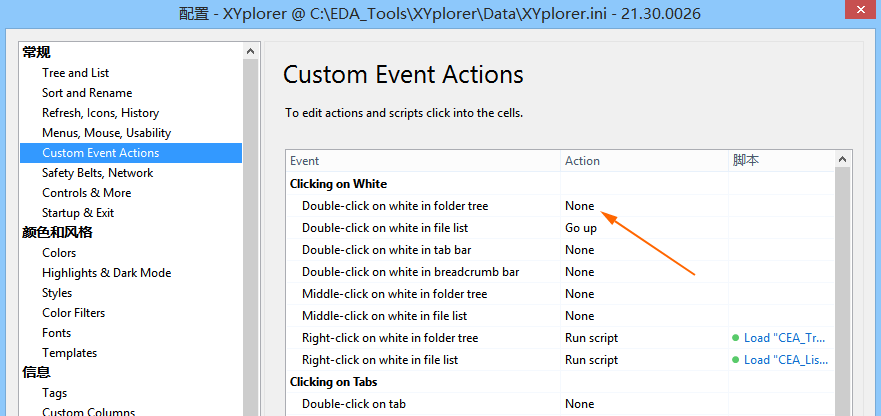Click the Action column header

(644, 161)
